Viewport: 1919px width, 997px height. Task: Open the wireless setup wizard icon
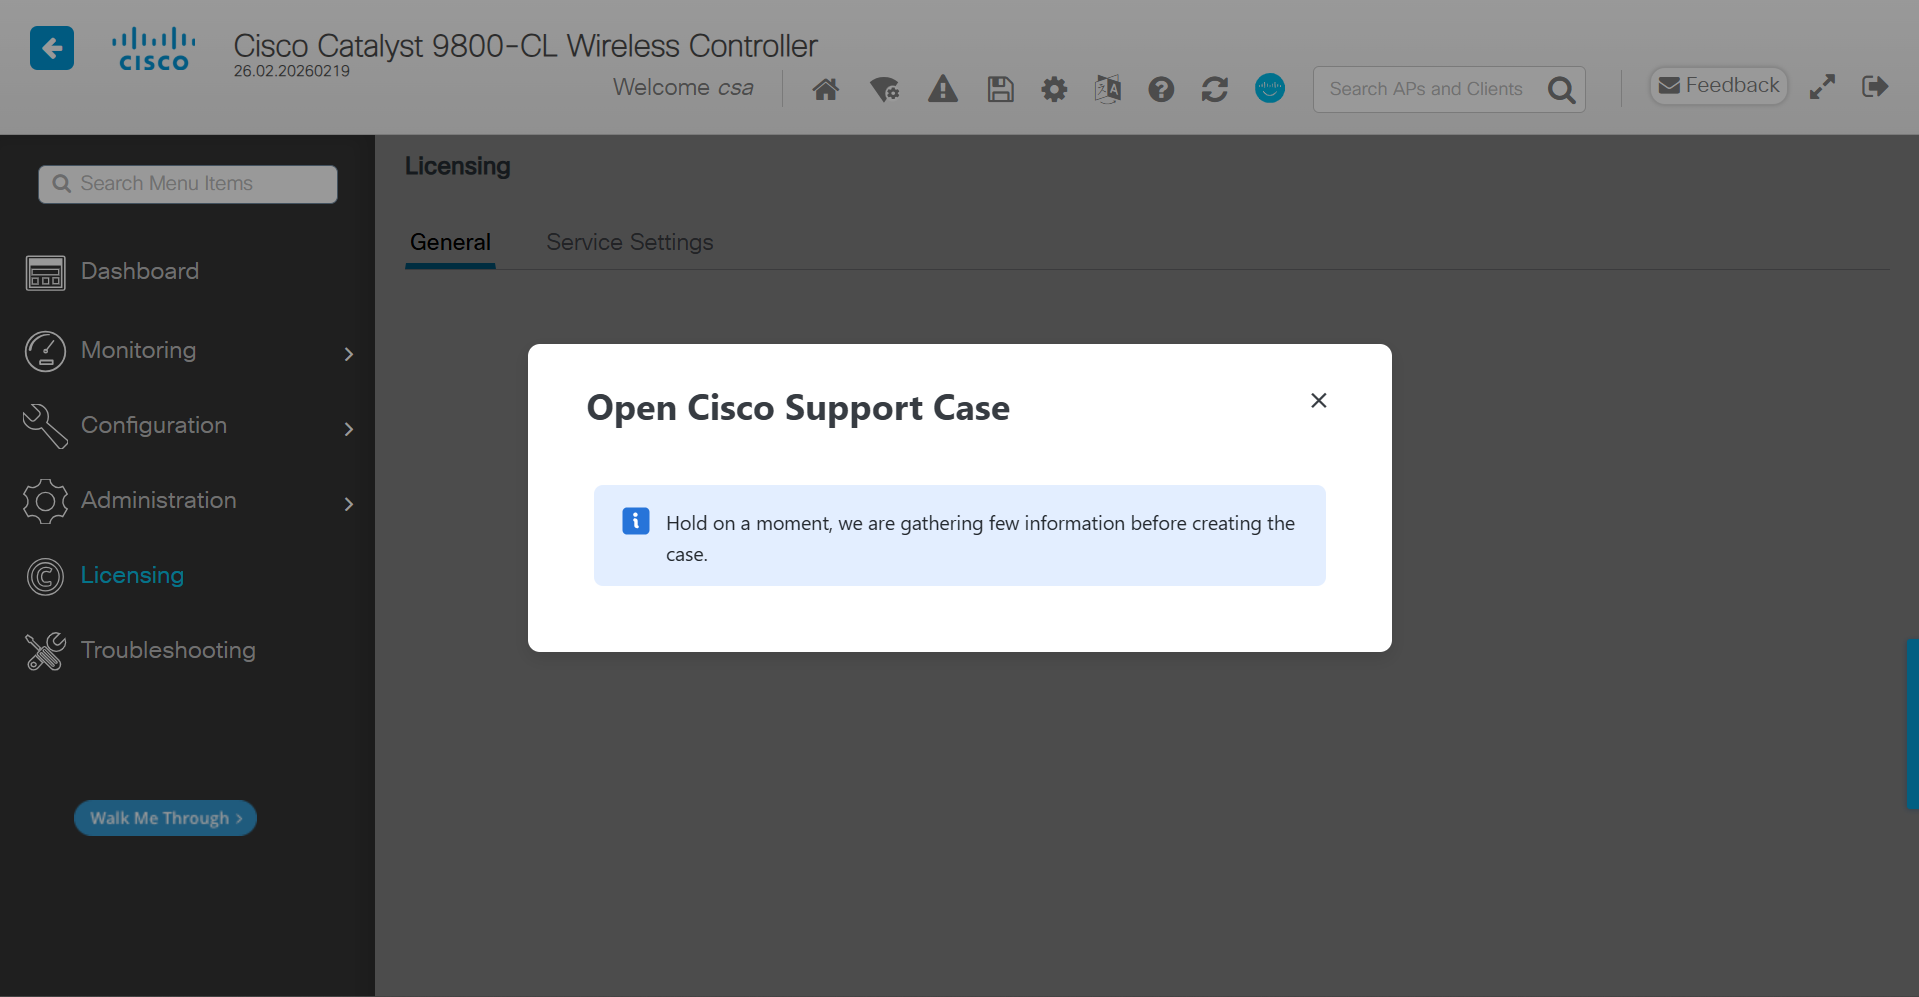pyautogui.click(x=884, y=89)
